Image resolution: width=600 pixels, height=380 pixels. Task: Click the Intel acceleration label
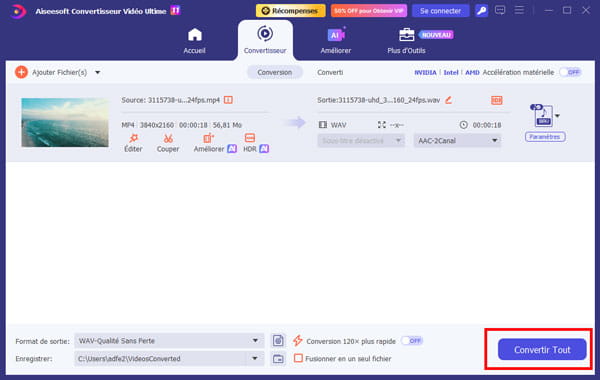click(x=451, y=72)
